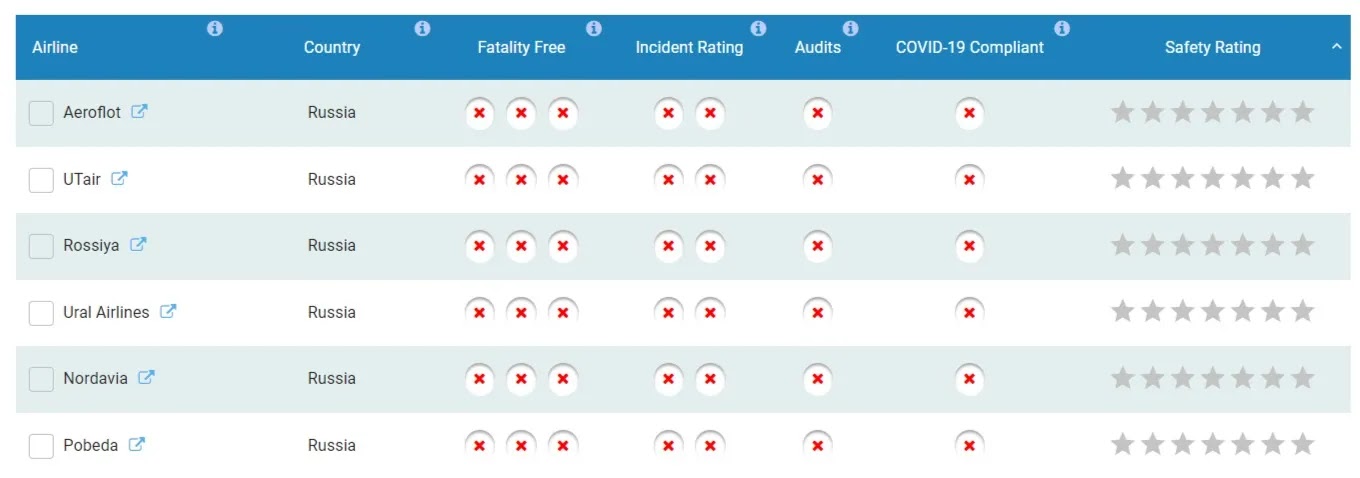The width and height of the screenshot is (1360, 478).
Task: Select the Rossiya checkbox
Action: tap(41, 246)
